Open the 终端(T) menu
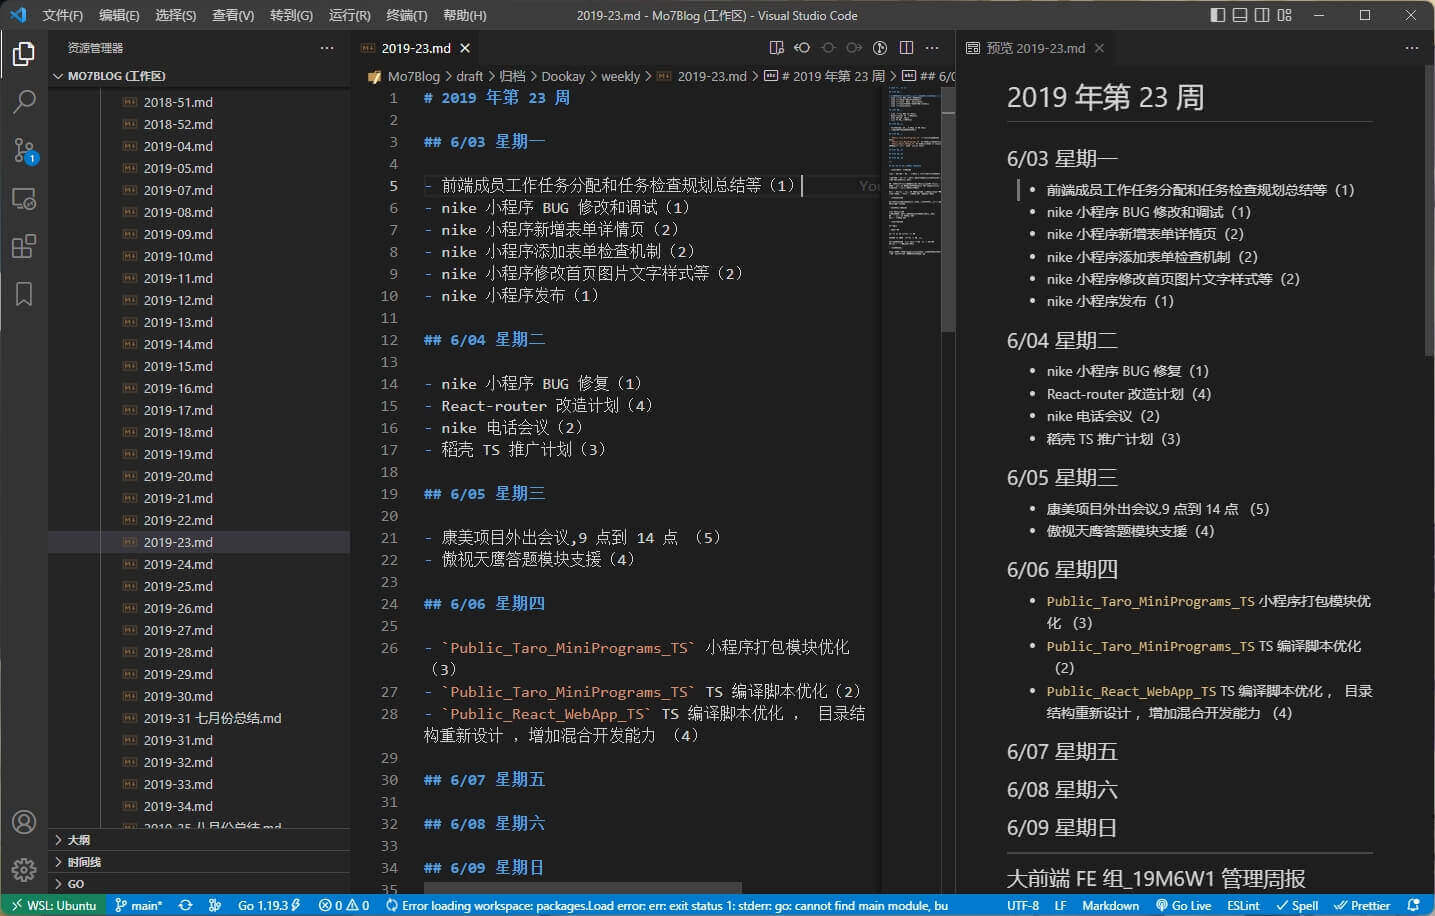This screenshot has height=916, width=1435. click(406, 15)
